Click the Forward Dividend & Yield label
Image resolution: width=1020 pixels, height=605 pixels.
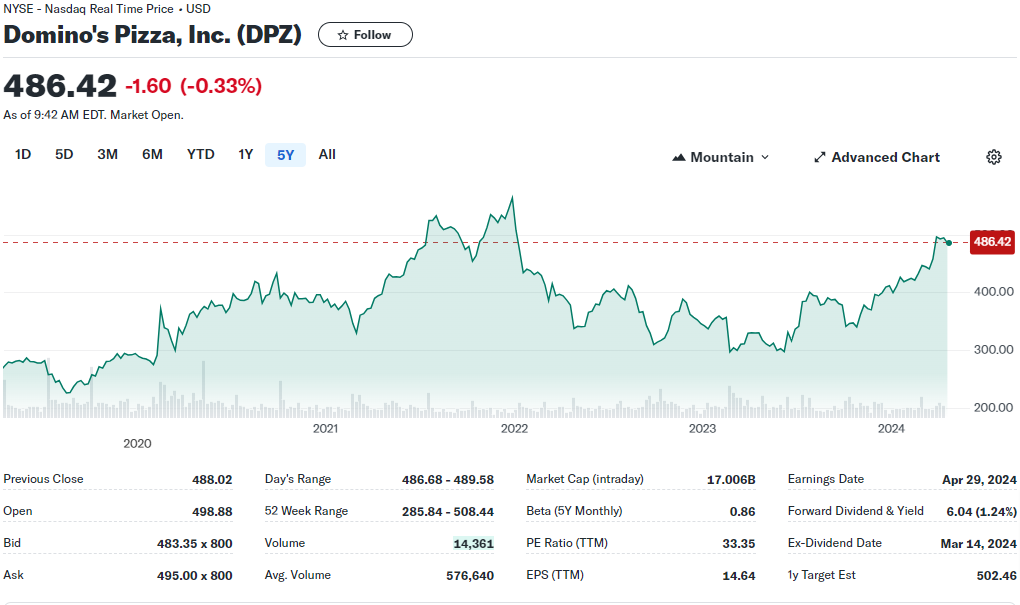click(x=855, y=511)
